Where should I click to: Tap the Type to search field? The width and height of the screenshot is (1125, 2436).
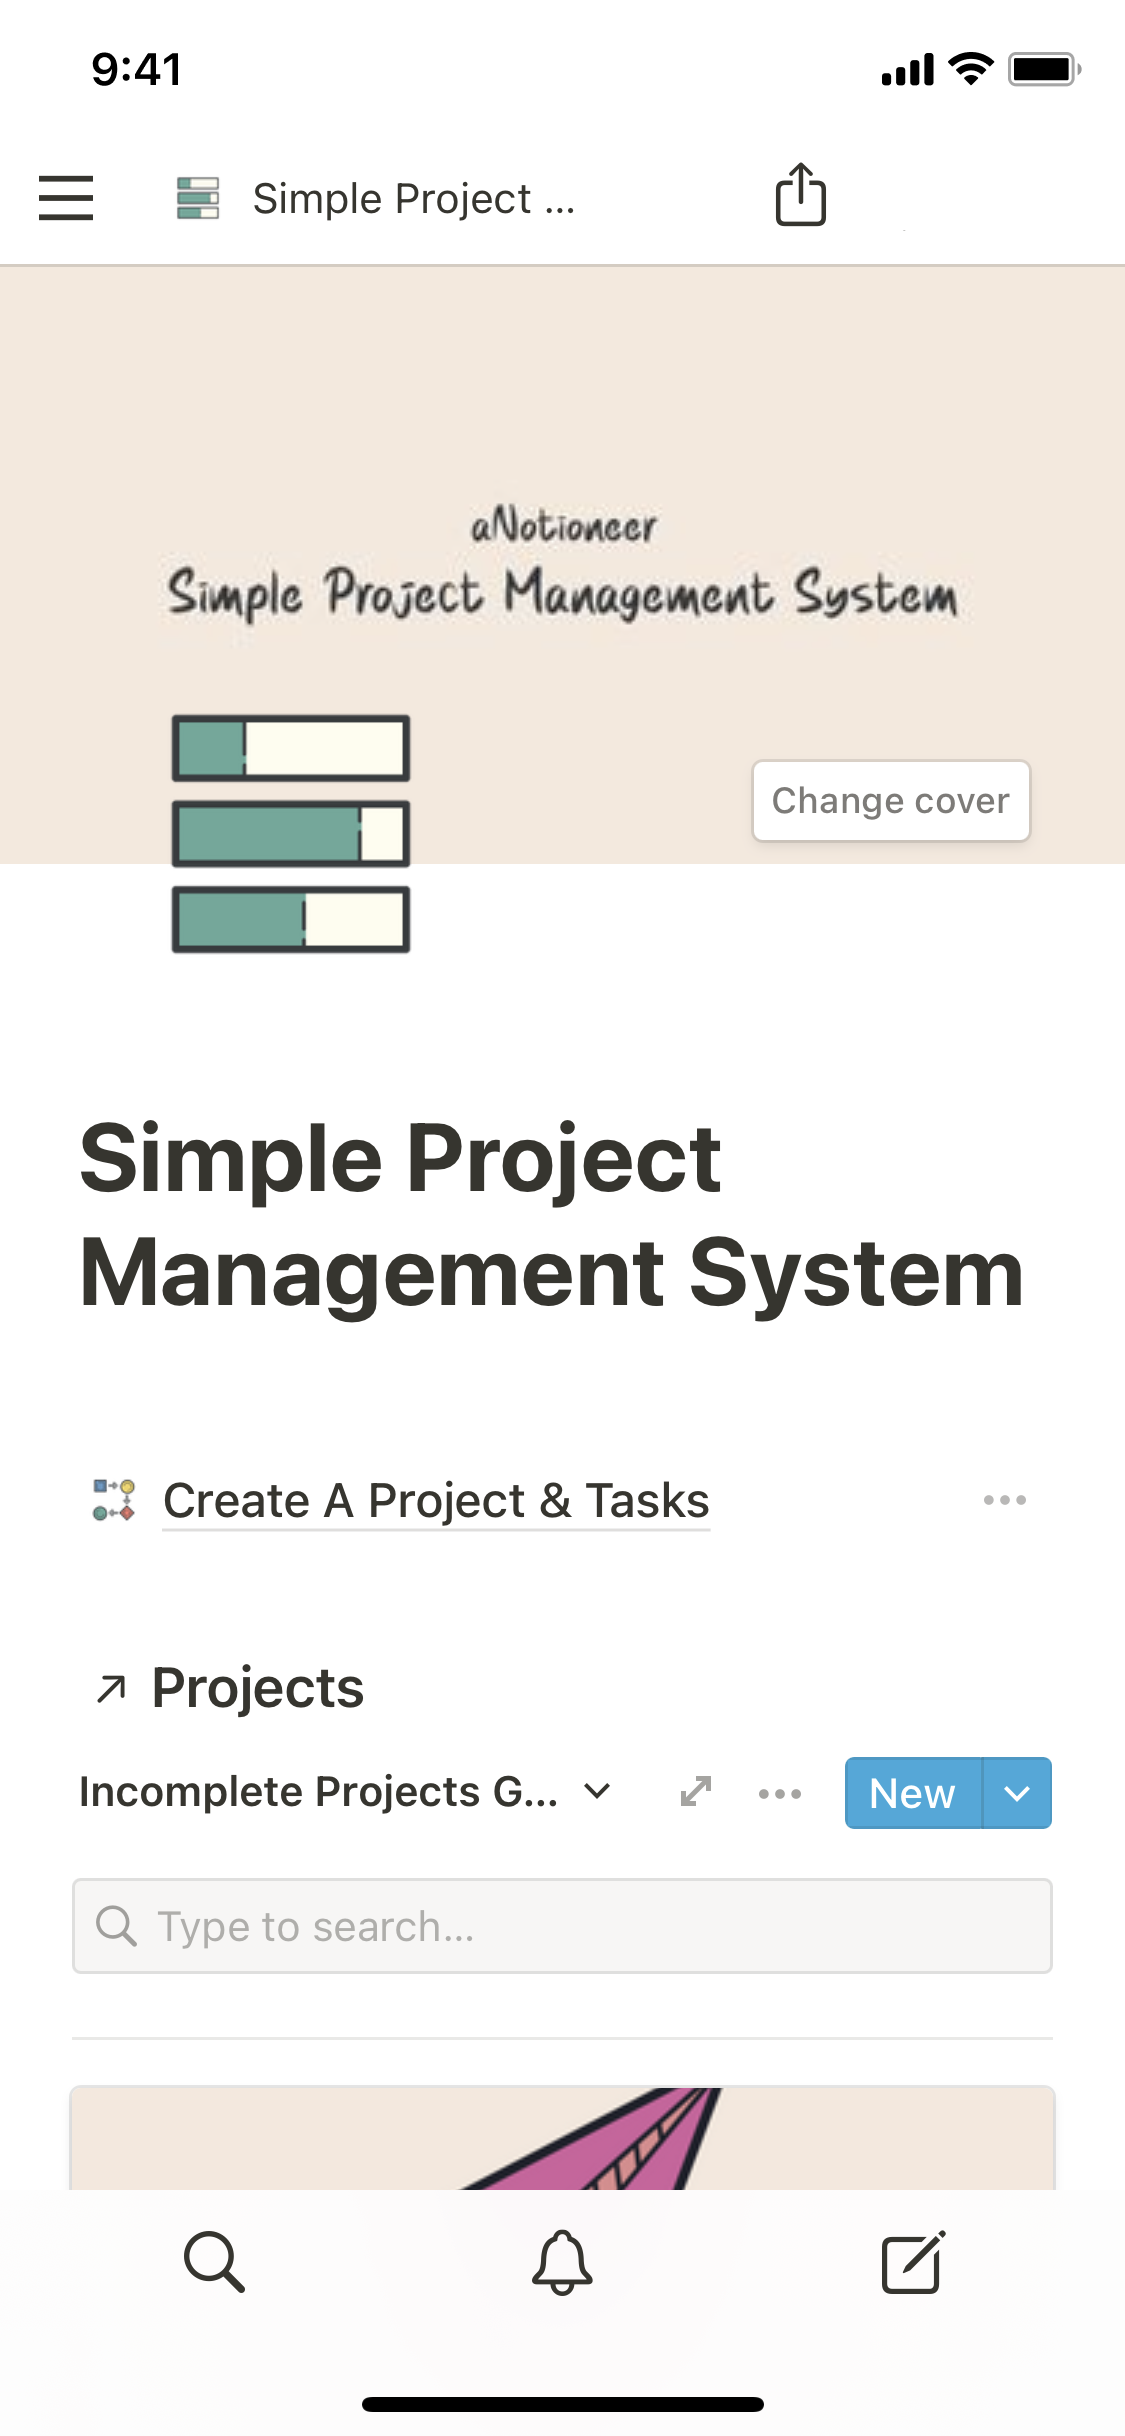click(x=562, y=1926)
